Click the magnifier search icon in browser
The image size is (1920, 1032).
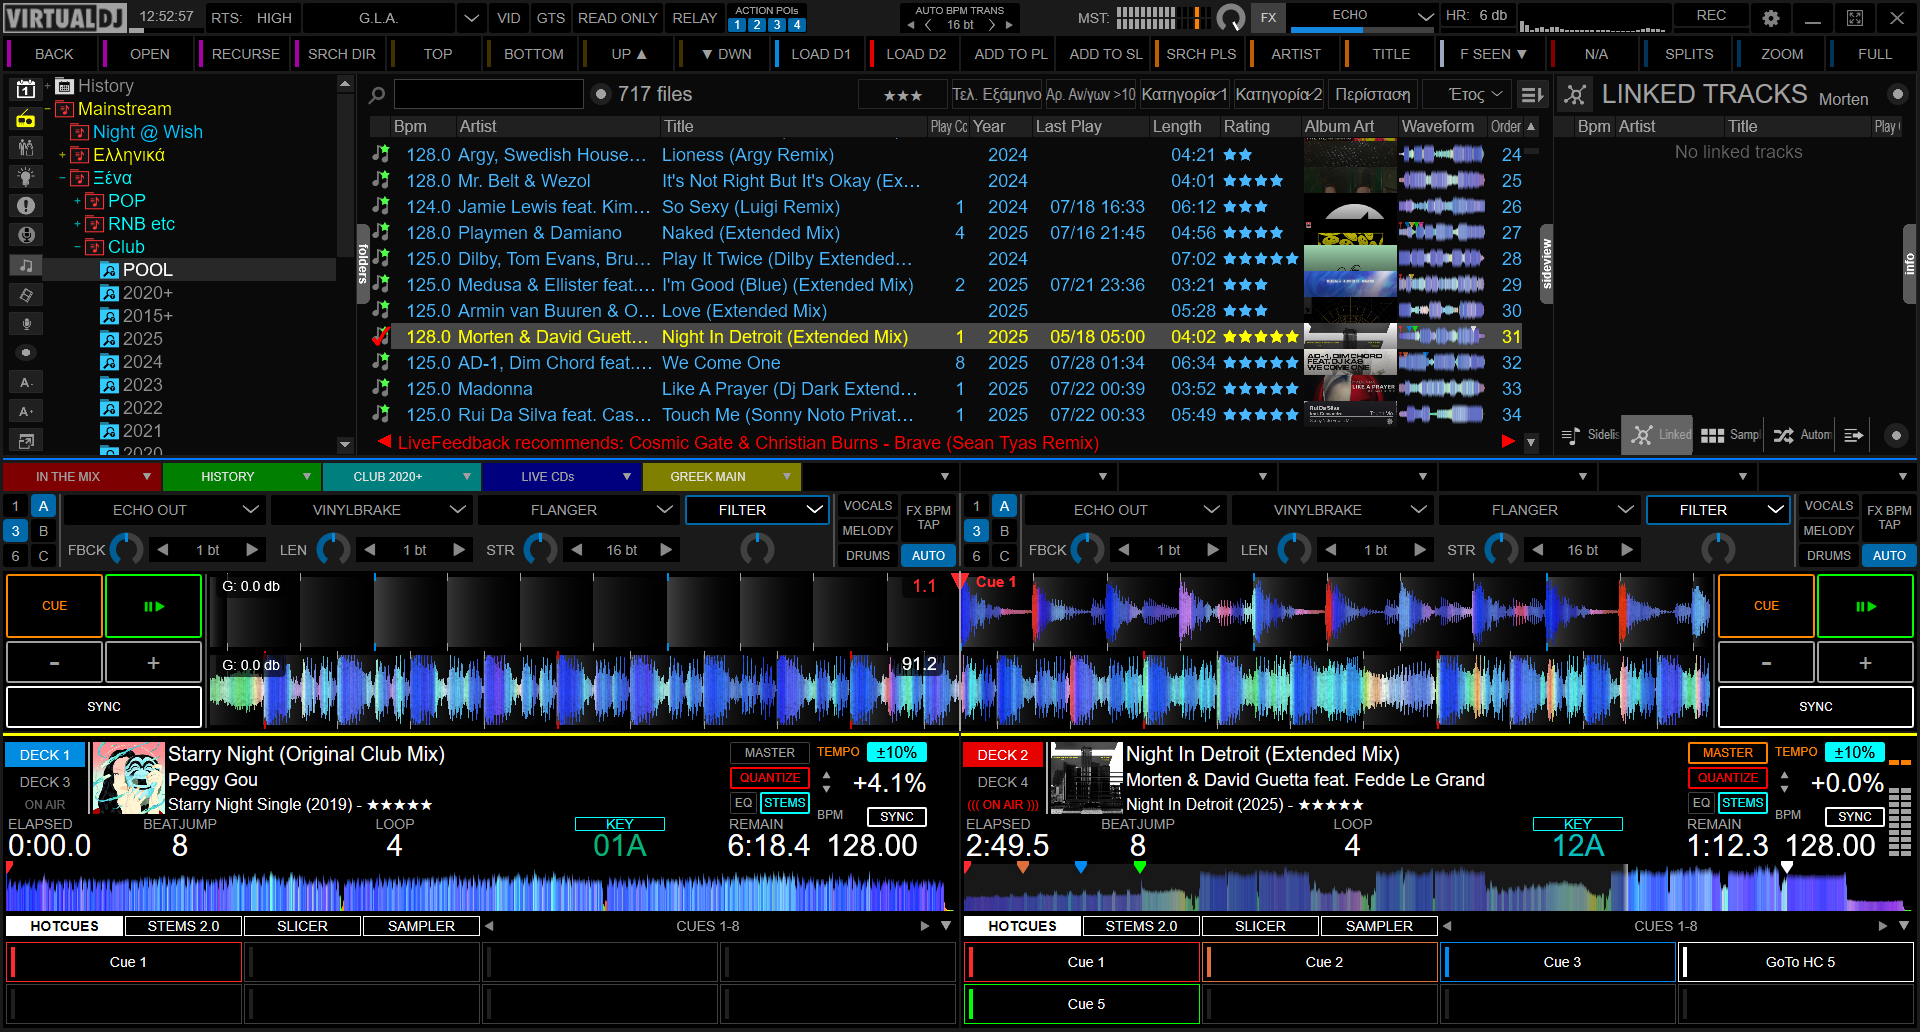coord(377,95)
